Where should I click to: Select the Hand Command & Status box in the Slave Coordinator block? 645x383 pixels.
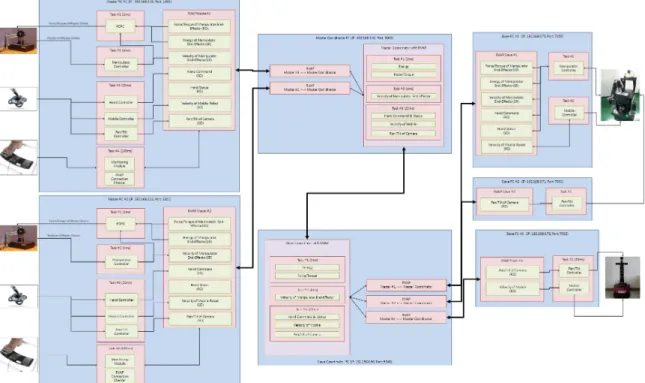[x=307, y=317]
